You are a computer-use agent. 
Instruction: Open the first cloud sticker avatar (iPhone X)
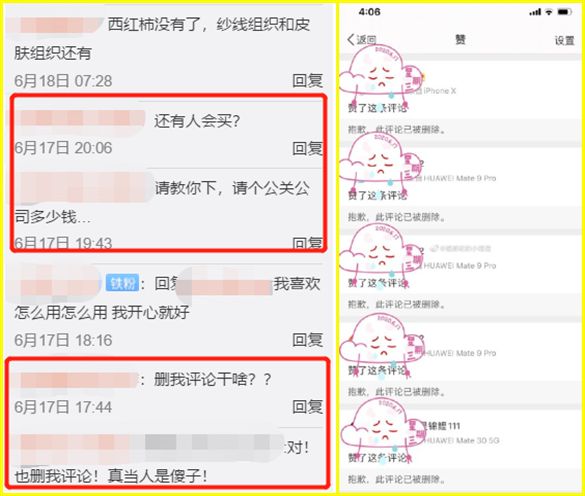point(381,73)
